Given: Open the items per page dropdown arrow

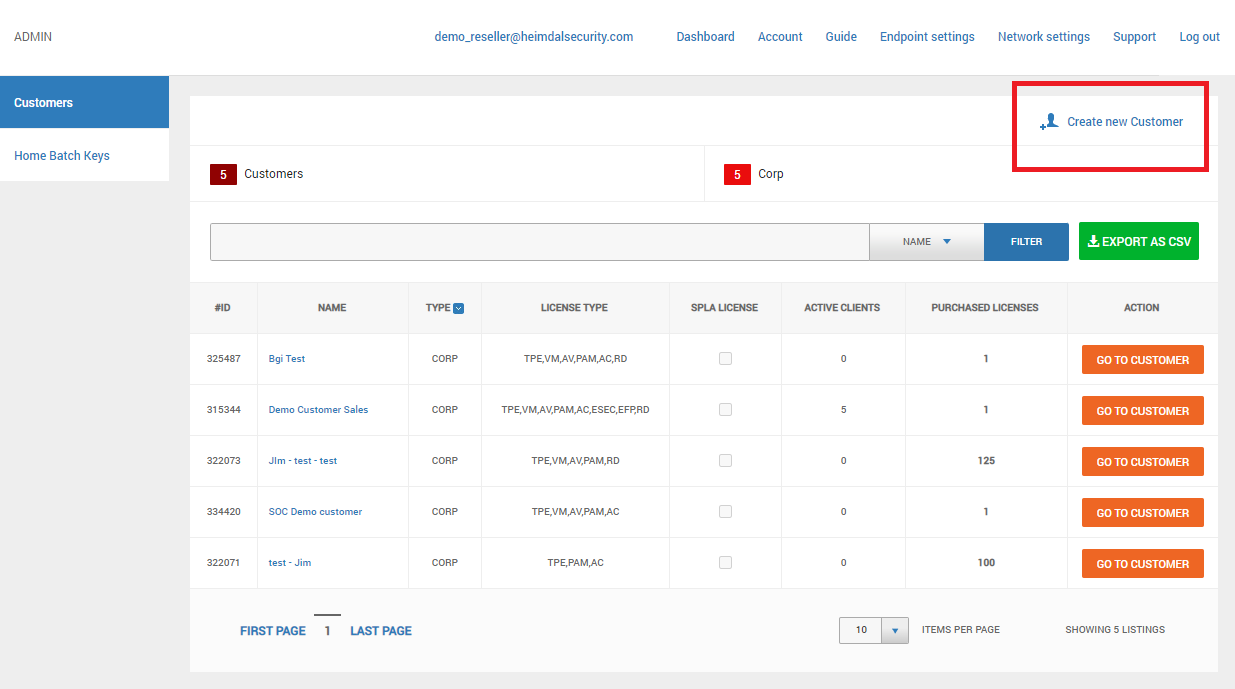Looking at the screenshot, I should pos(894,630).
